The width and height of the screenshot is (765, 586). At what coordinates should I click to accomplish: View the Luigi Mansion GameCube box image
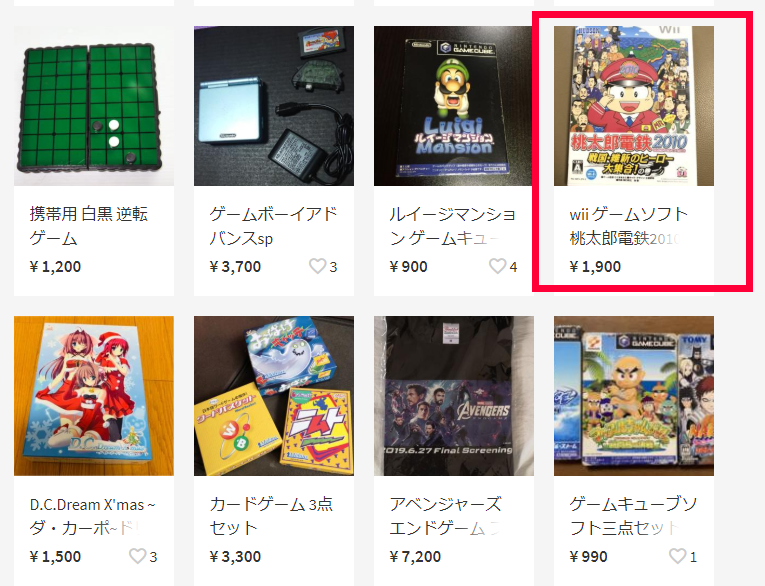[454, 106]
